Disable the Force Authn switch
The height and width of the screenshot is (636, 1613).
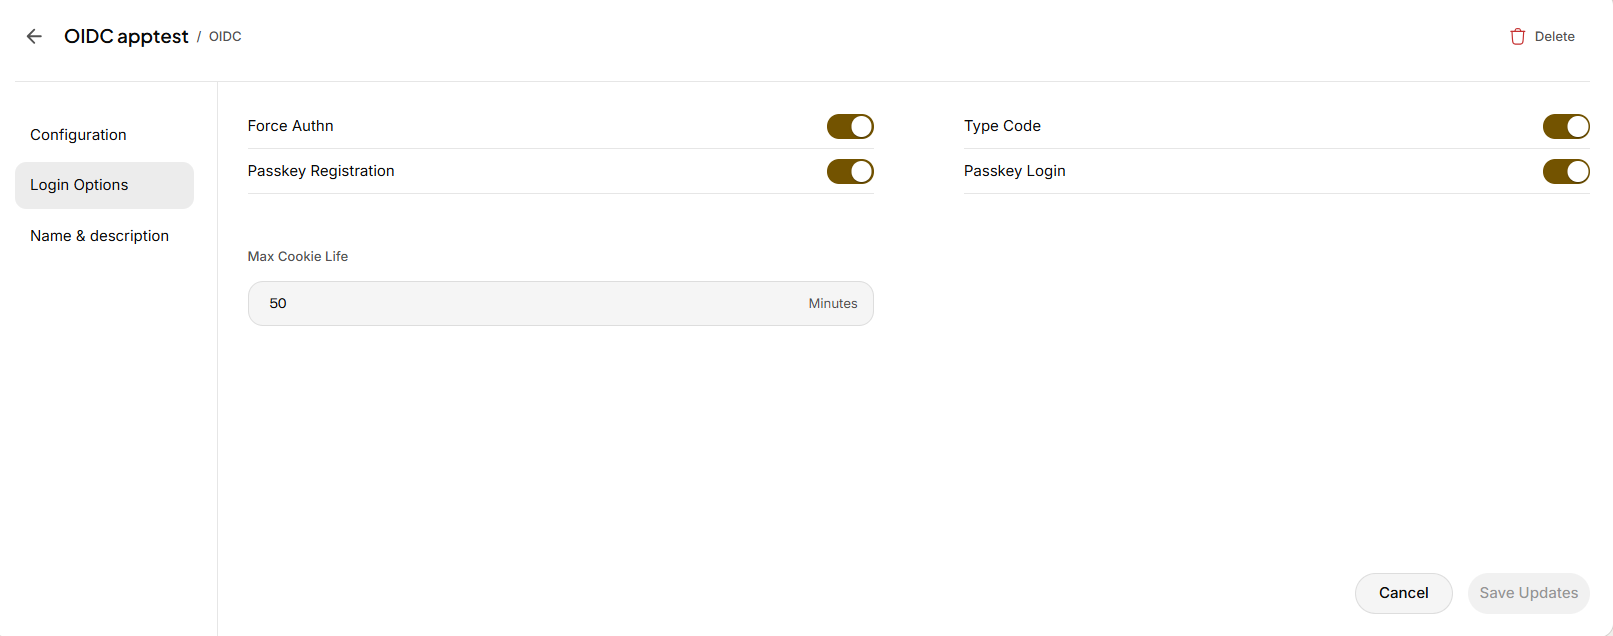click(850, 126)
